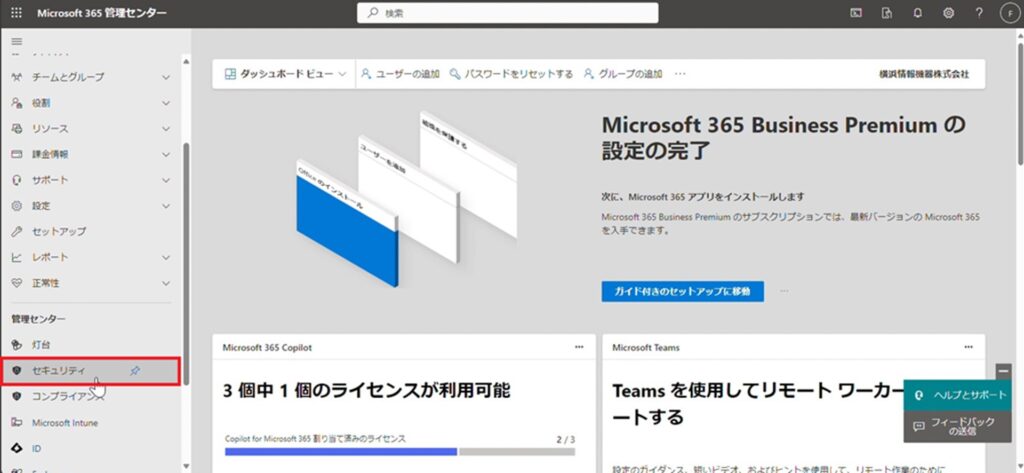Click パスワードをリセットする command
Screen dimensions: 1024x473
pyautogui.click(x=511, y=74)
